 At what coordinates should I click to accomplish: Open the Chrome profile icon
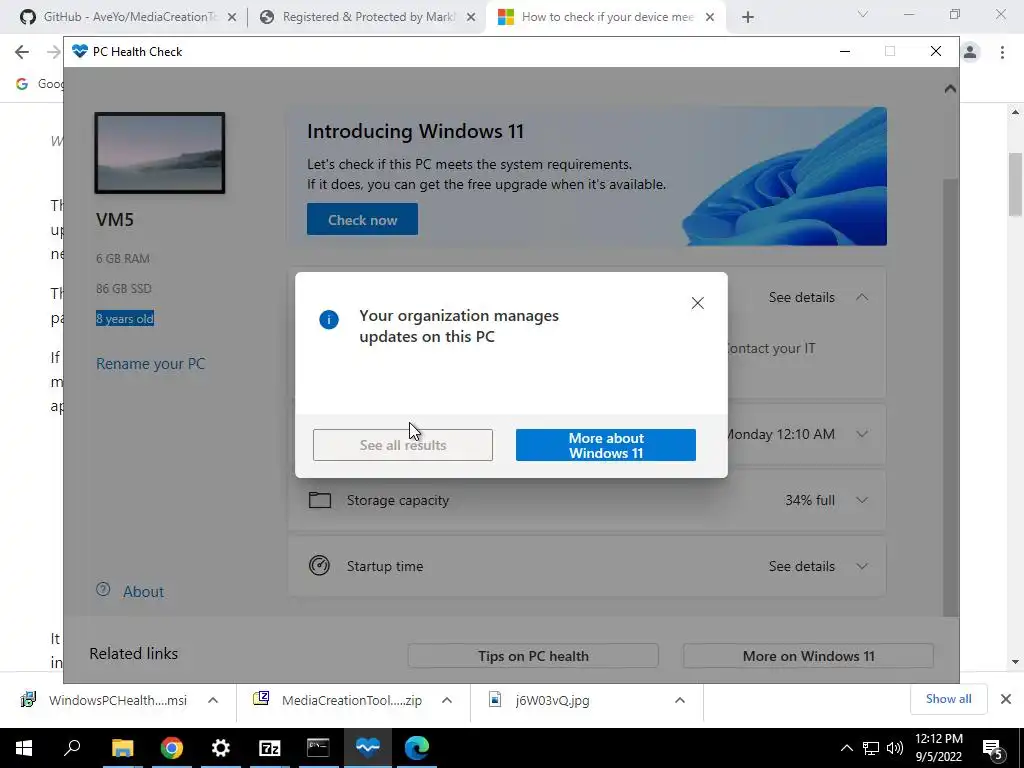(x=970, y=52)
